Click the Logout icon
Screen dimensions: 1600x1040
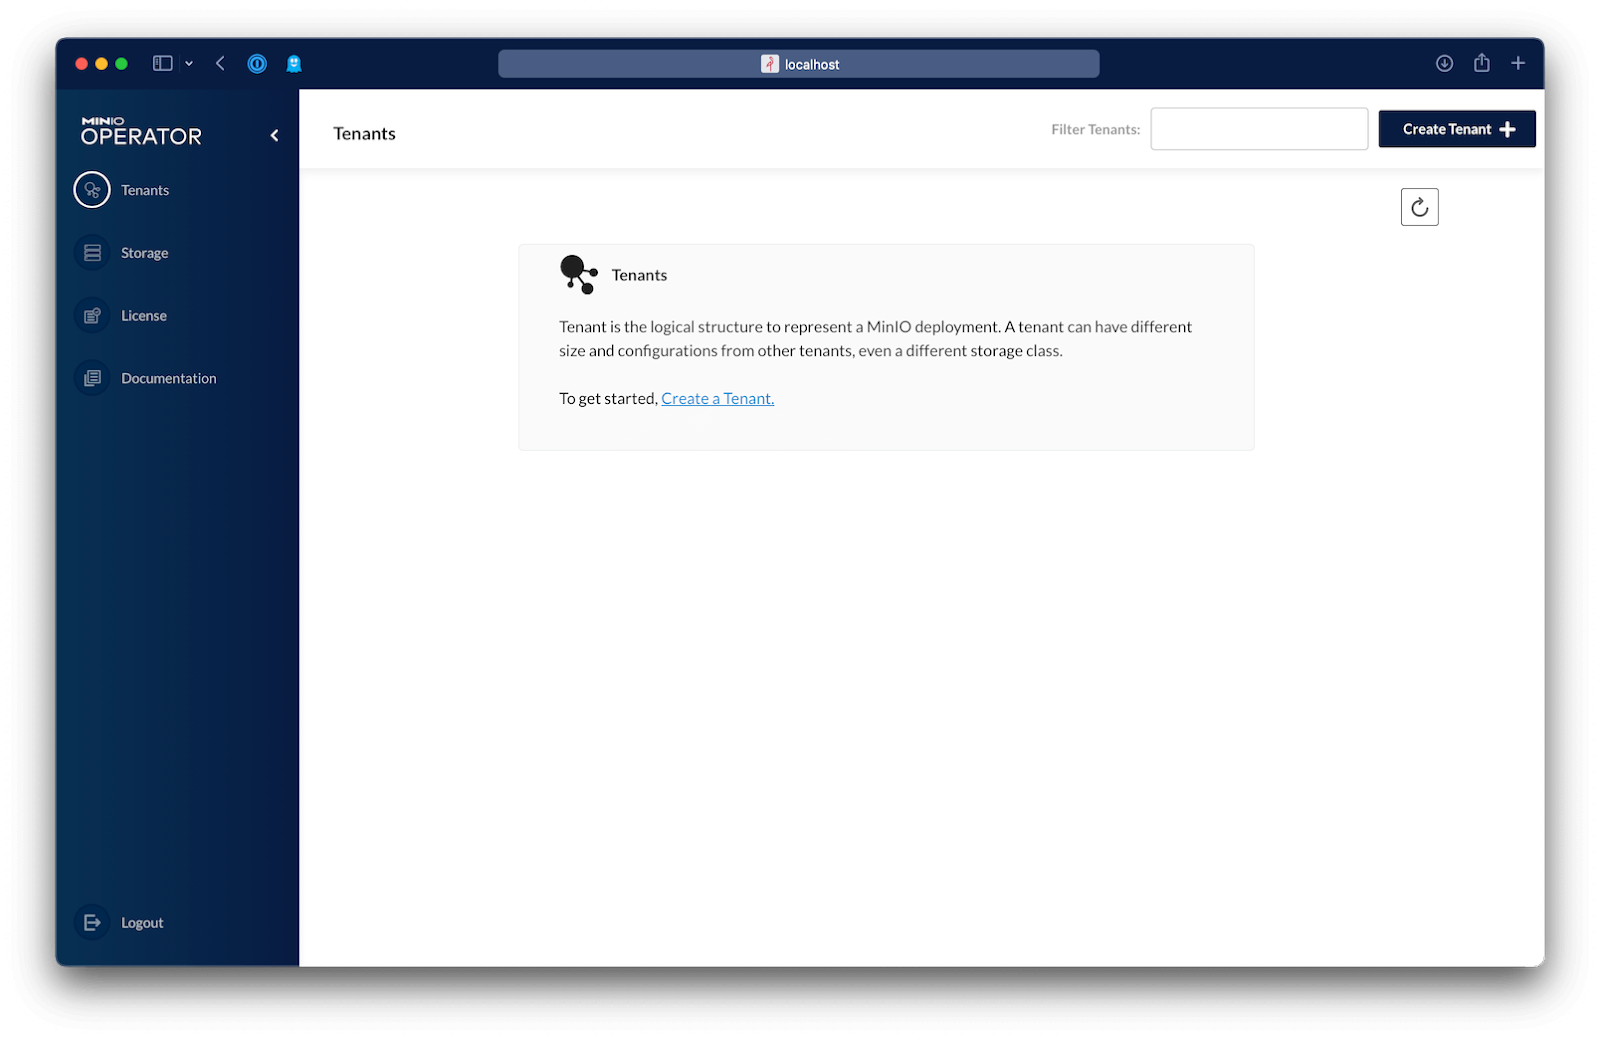[x=92, y=922]
